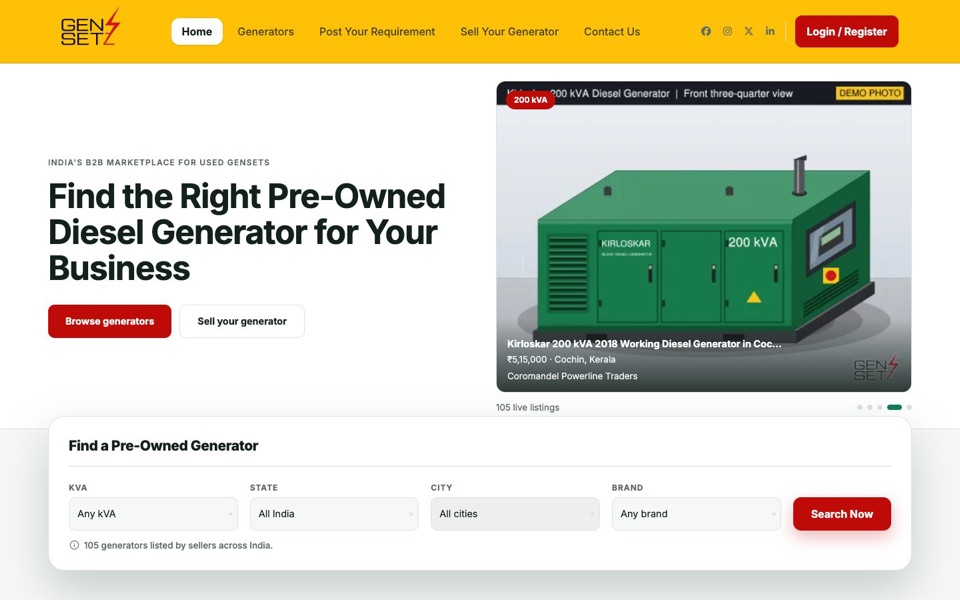Open the Facebook social icon

[x=706, y=31]
